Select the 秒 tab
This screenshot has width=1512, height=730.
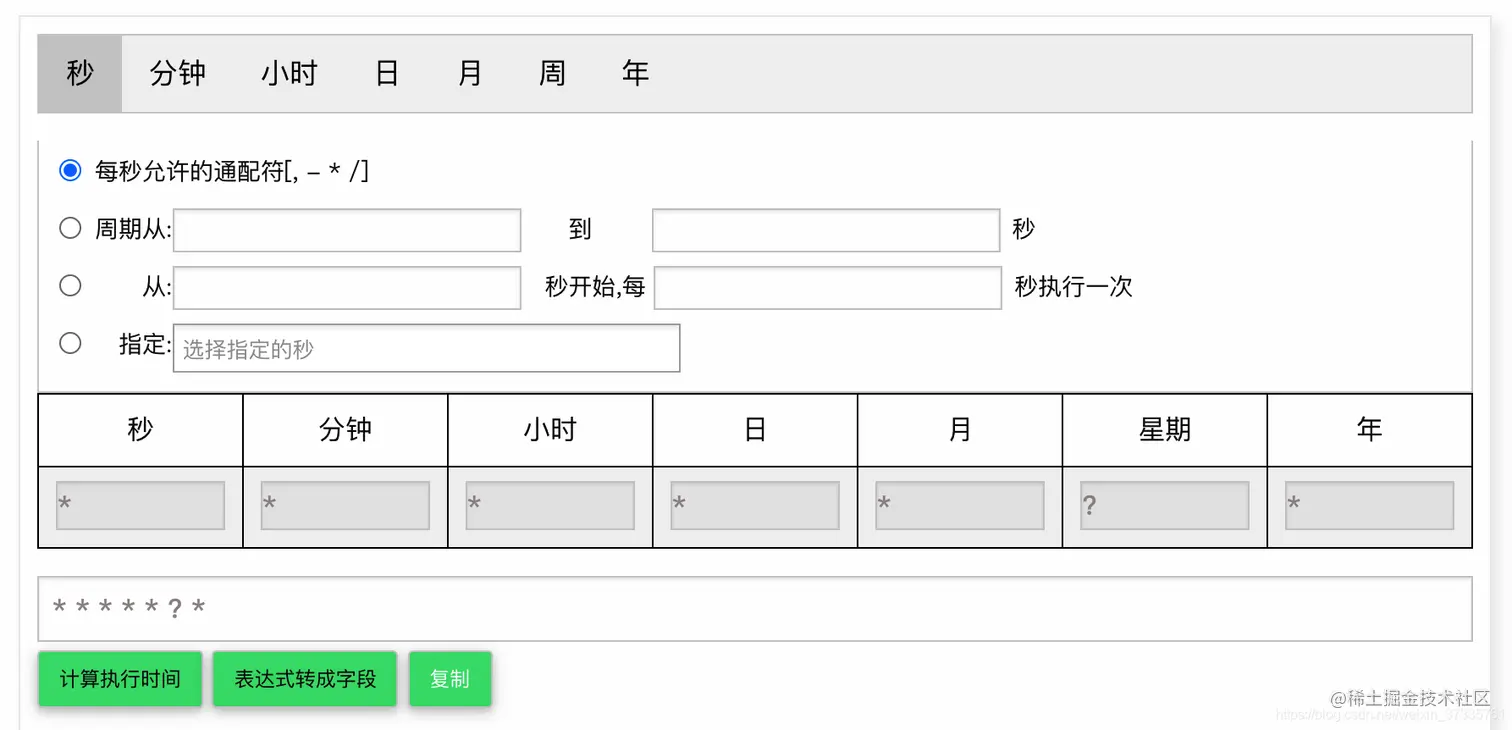point(79,72)
